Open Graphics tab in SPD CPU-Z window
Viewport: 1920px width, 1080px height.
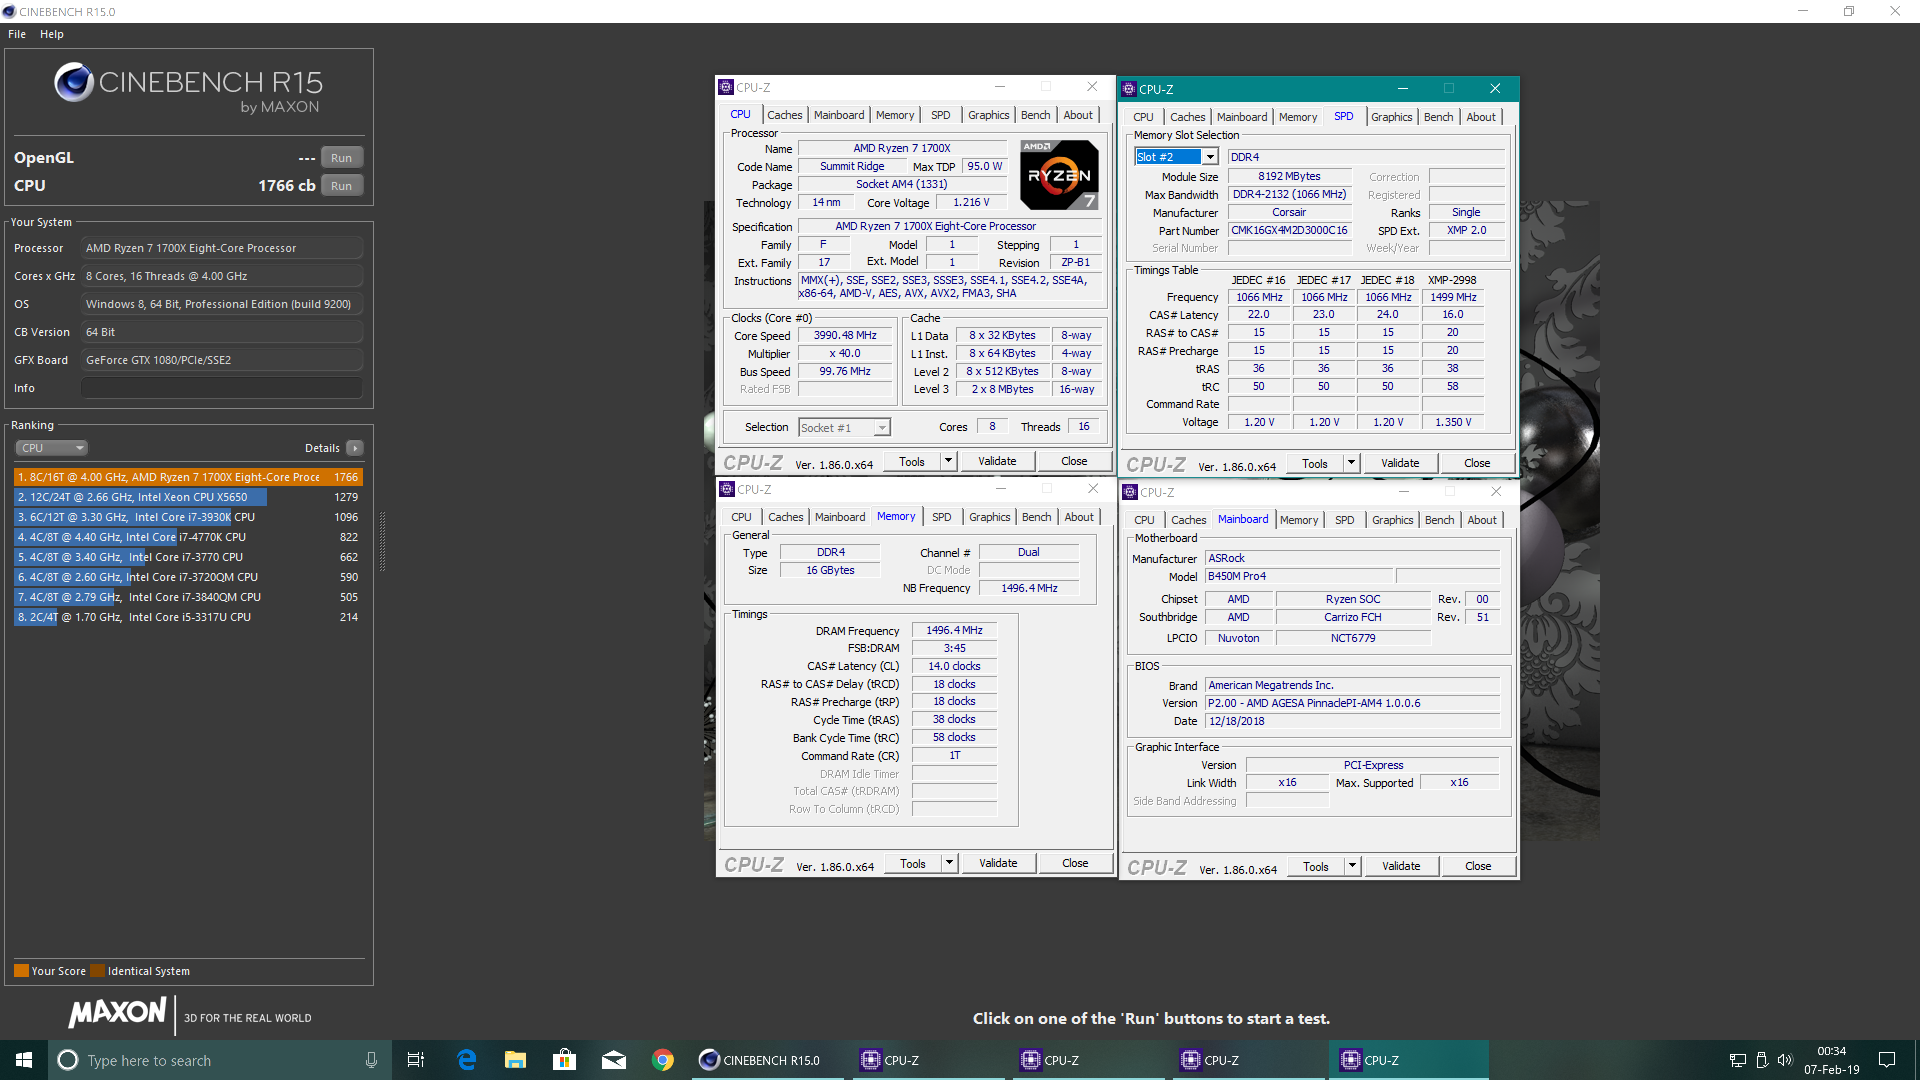[x=1392, y=117]
